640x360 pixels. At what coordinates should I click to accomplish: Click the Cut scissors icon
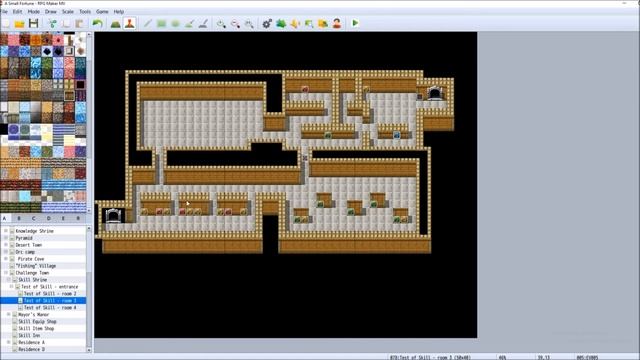(x=52, y=23)
